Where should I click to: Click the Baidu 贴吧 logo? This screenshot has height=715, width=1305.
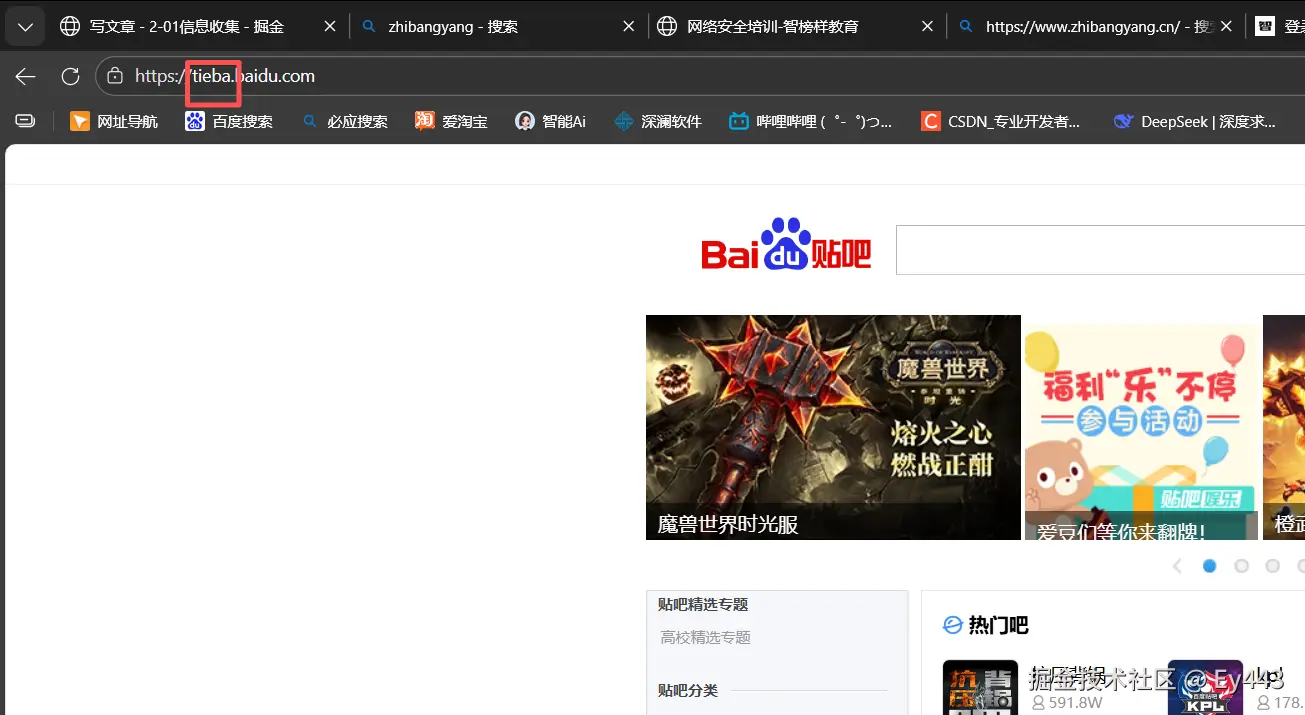click(x=786, y=246)
